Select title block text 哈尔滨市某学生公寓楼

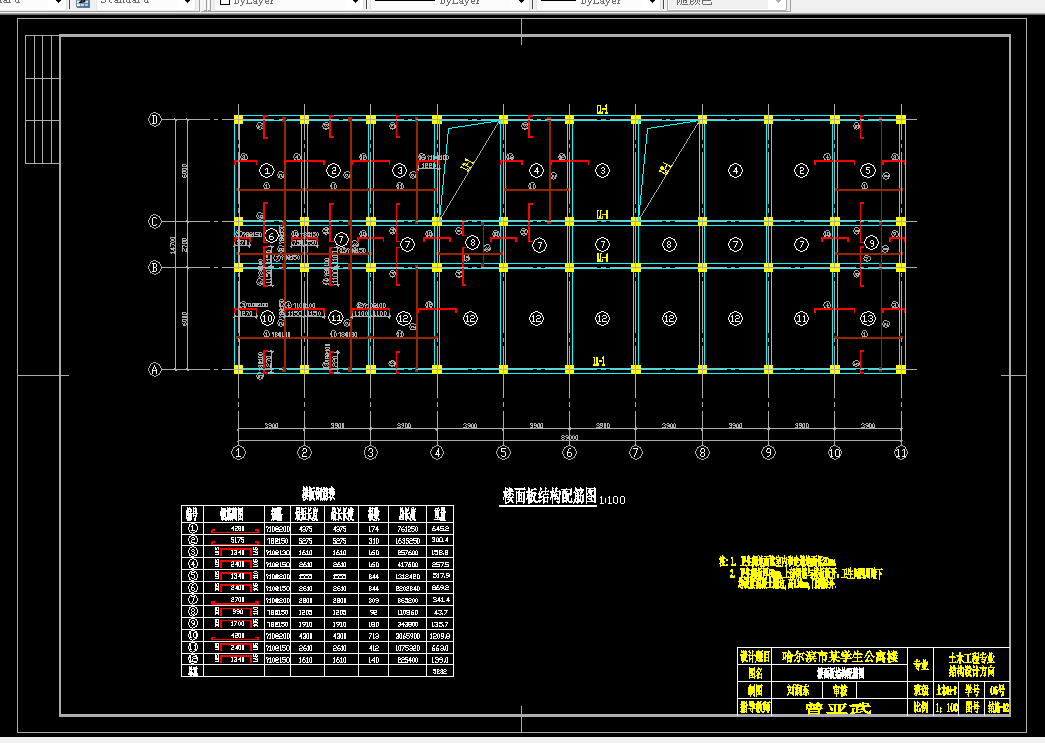click(840, 656)
